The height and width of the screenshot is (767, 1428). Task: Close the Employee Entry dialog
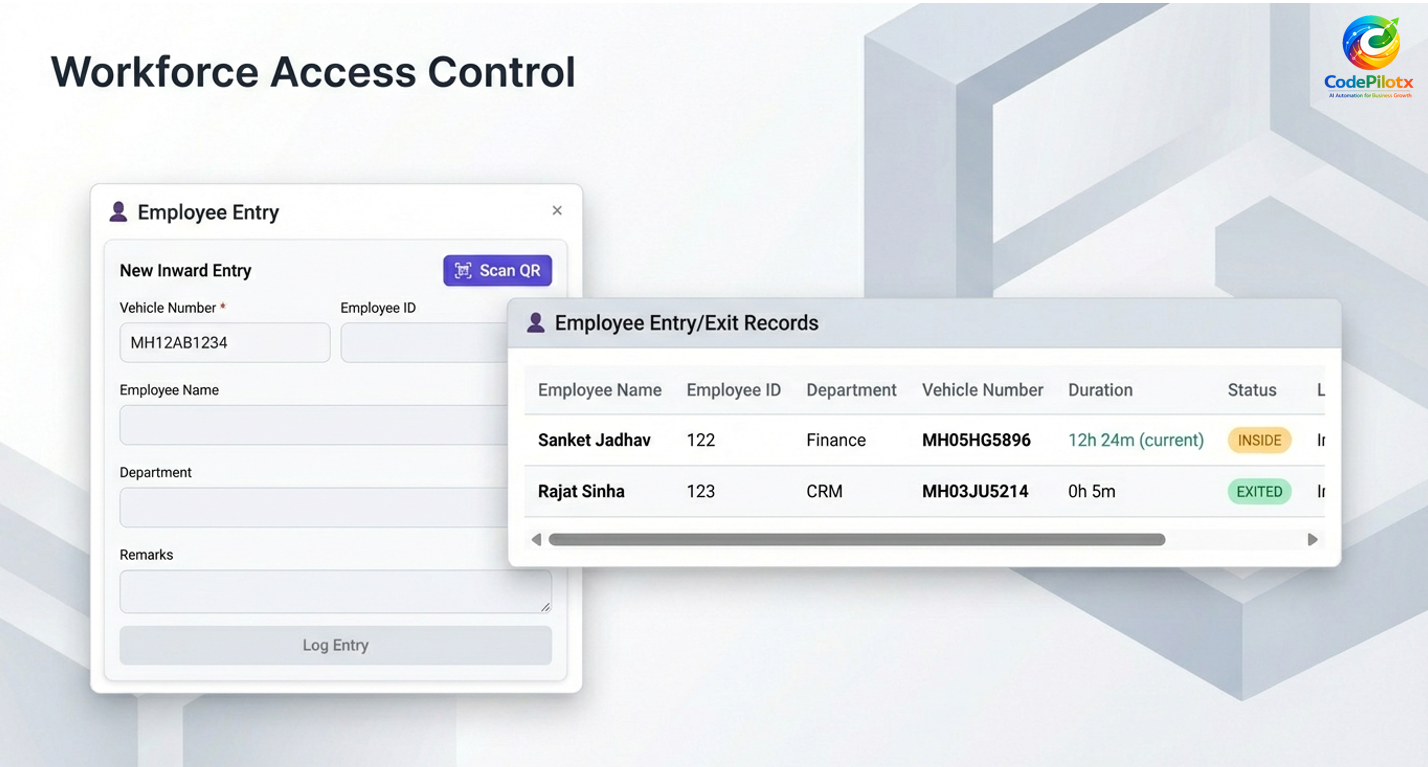click(557, 211)
